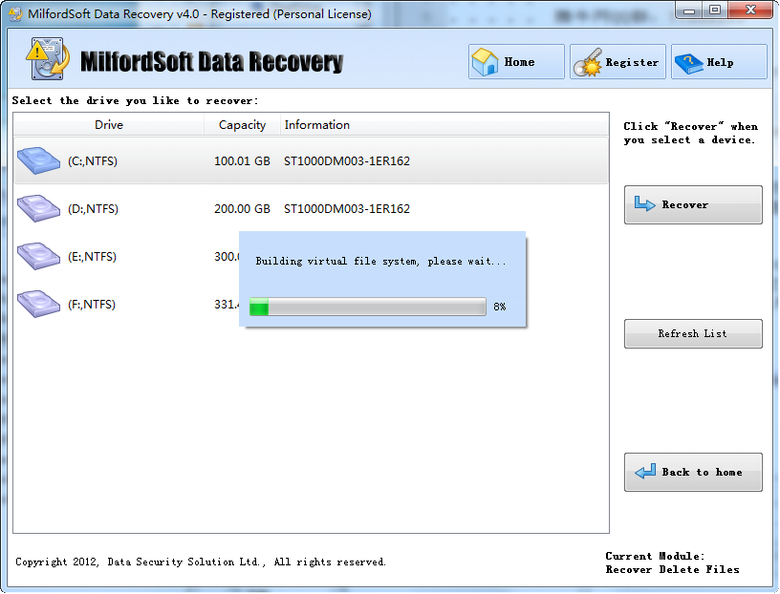This screenshot has width=780, height=594.
Task: Select the (D:,NTFS) drive label
Action: tap(93, 208)
